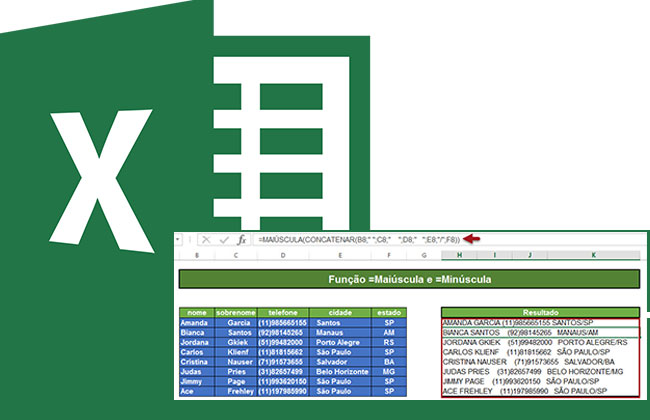Screen dimensions: 650x420
Task: Click the 'sobrenome' header cell
Action: (x=236, y=313)
